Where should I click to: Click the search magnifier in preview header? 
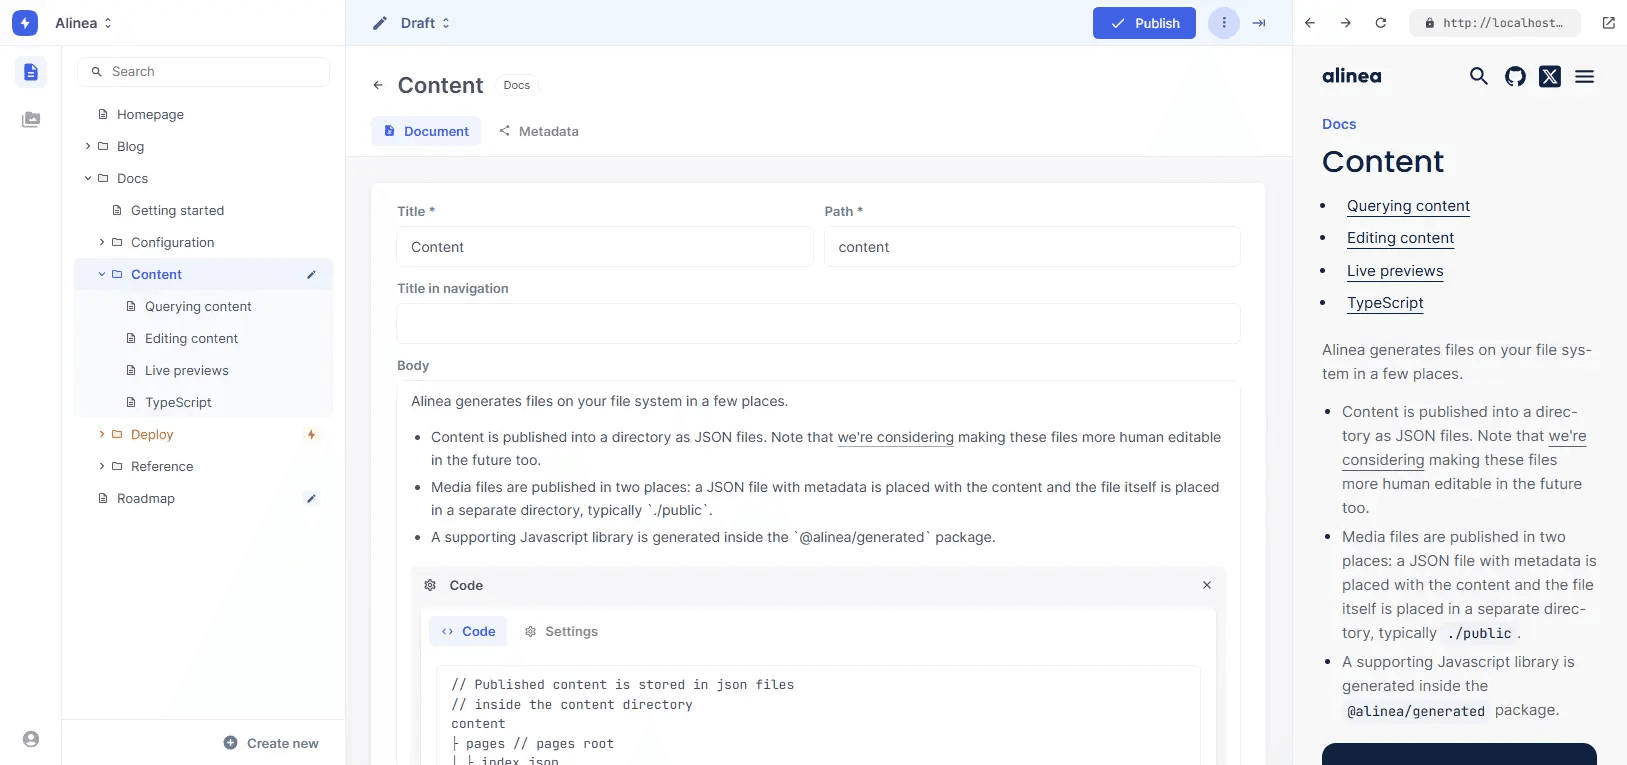(1478, 76)
